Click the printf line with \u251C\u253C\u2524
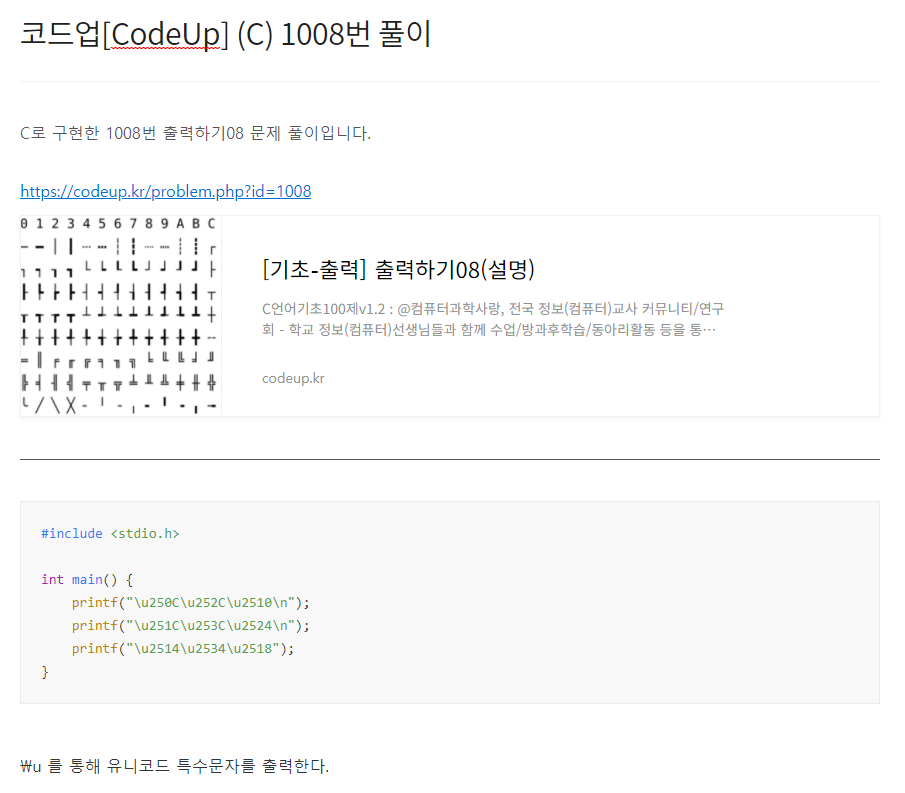This screenshot has width=905, height=793. 190,626
